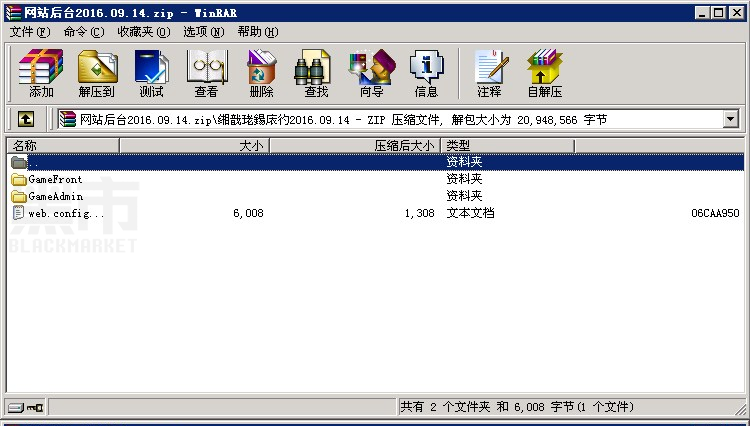Click the web.config file icon

pos(18,213)
